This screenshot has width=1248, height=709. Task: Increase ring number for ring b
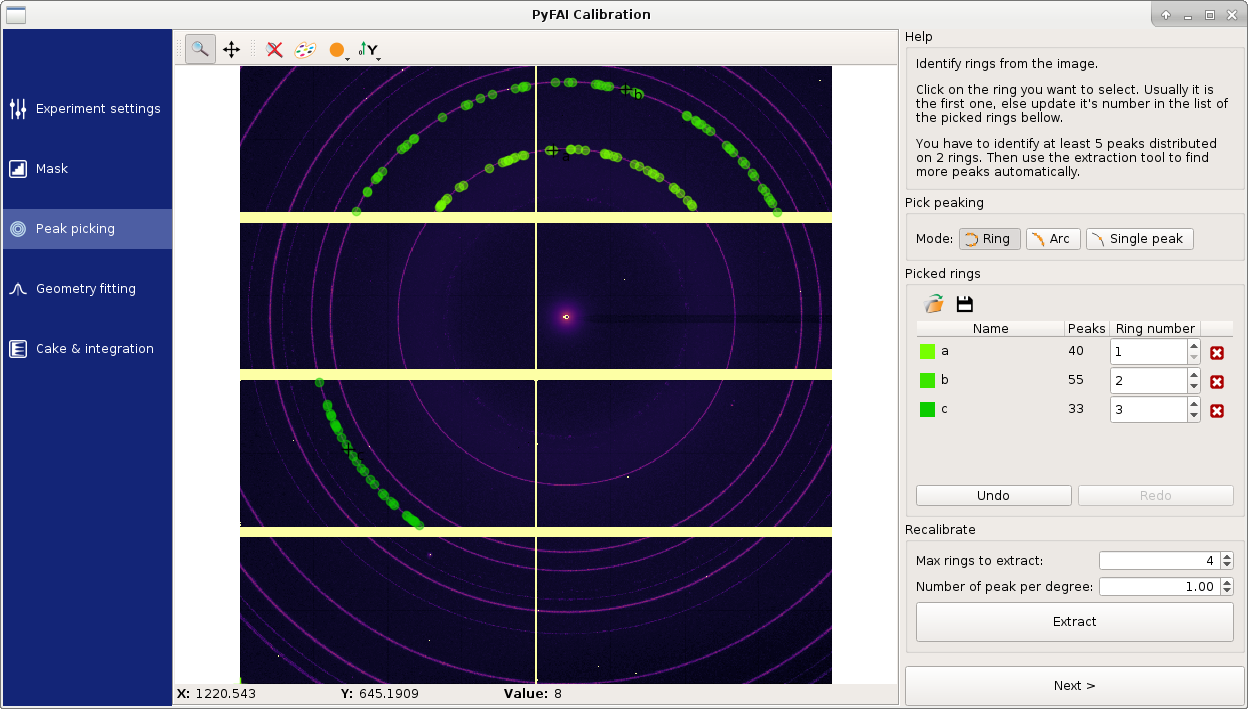tap(1194, 375)
